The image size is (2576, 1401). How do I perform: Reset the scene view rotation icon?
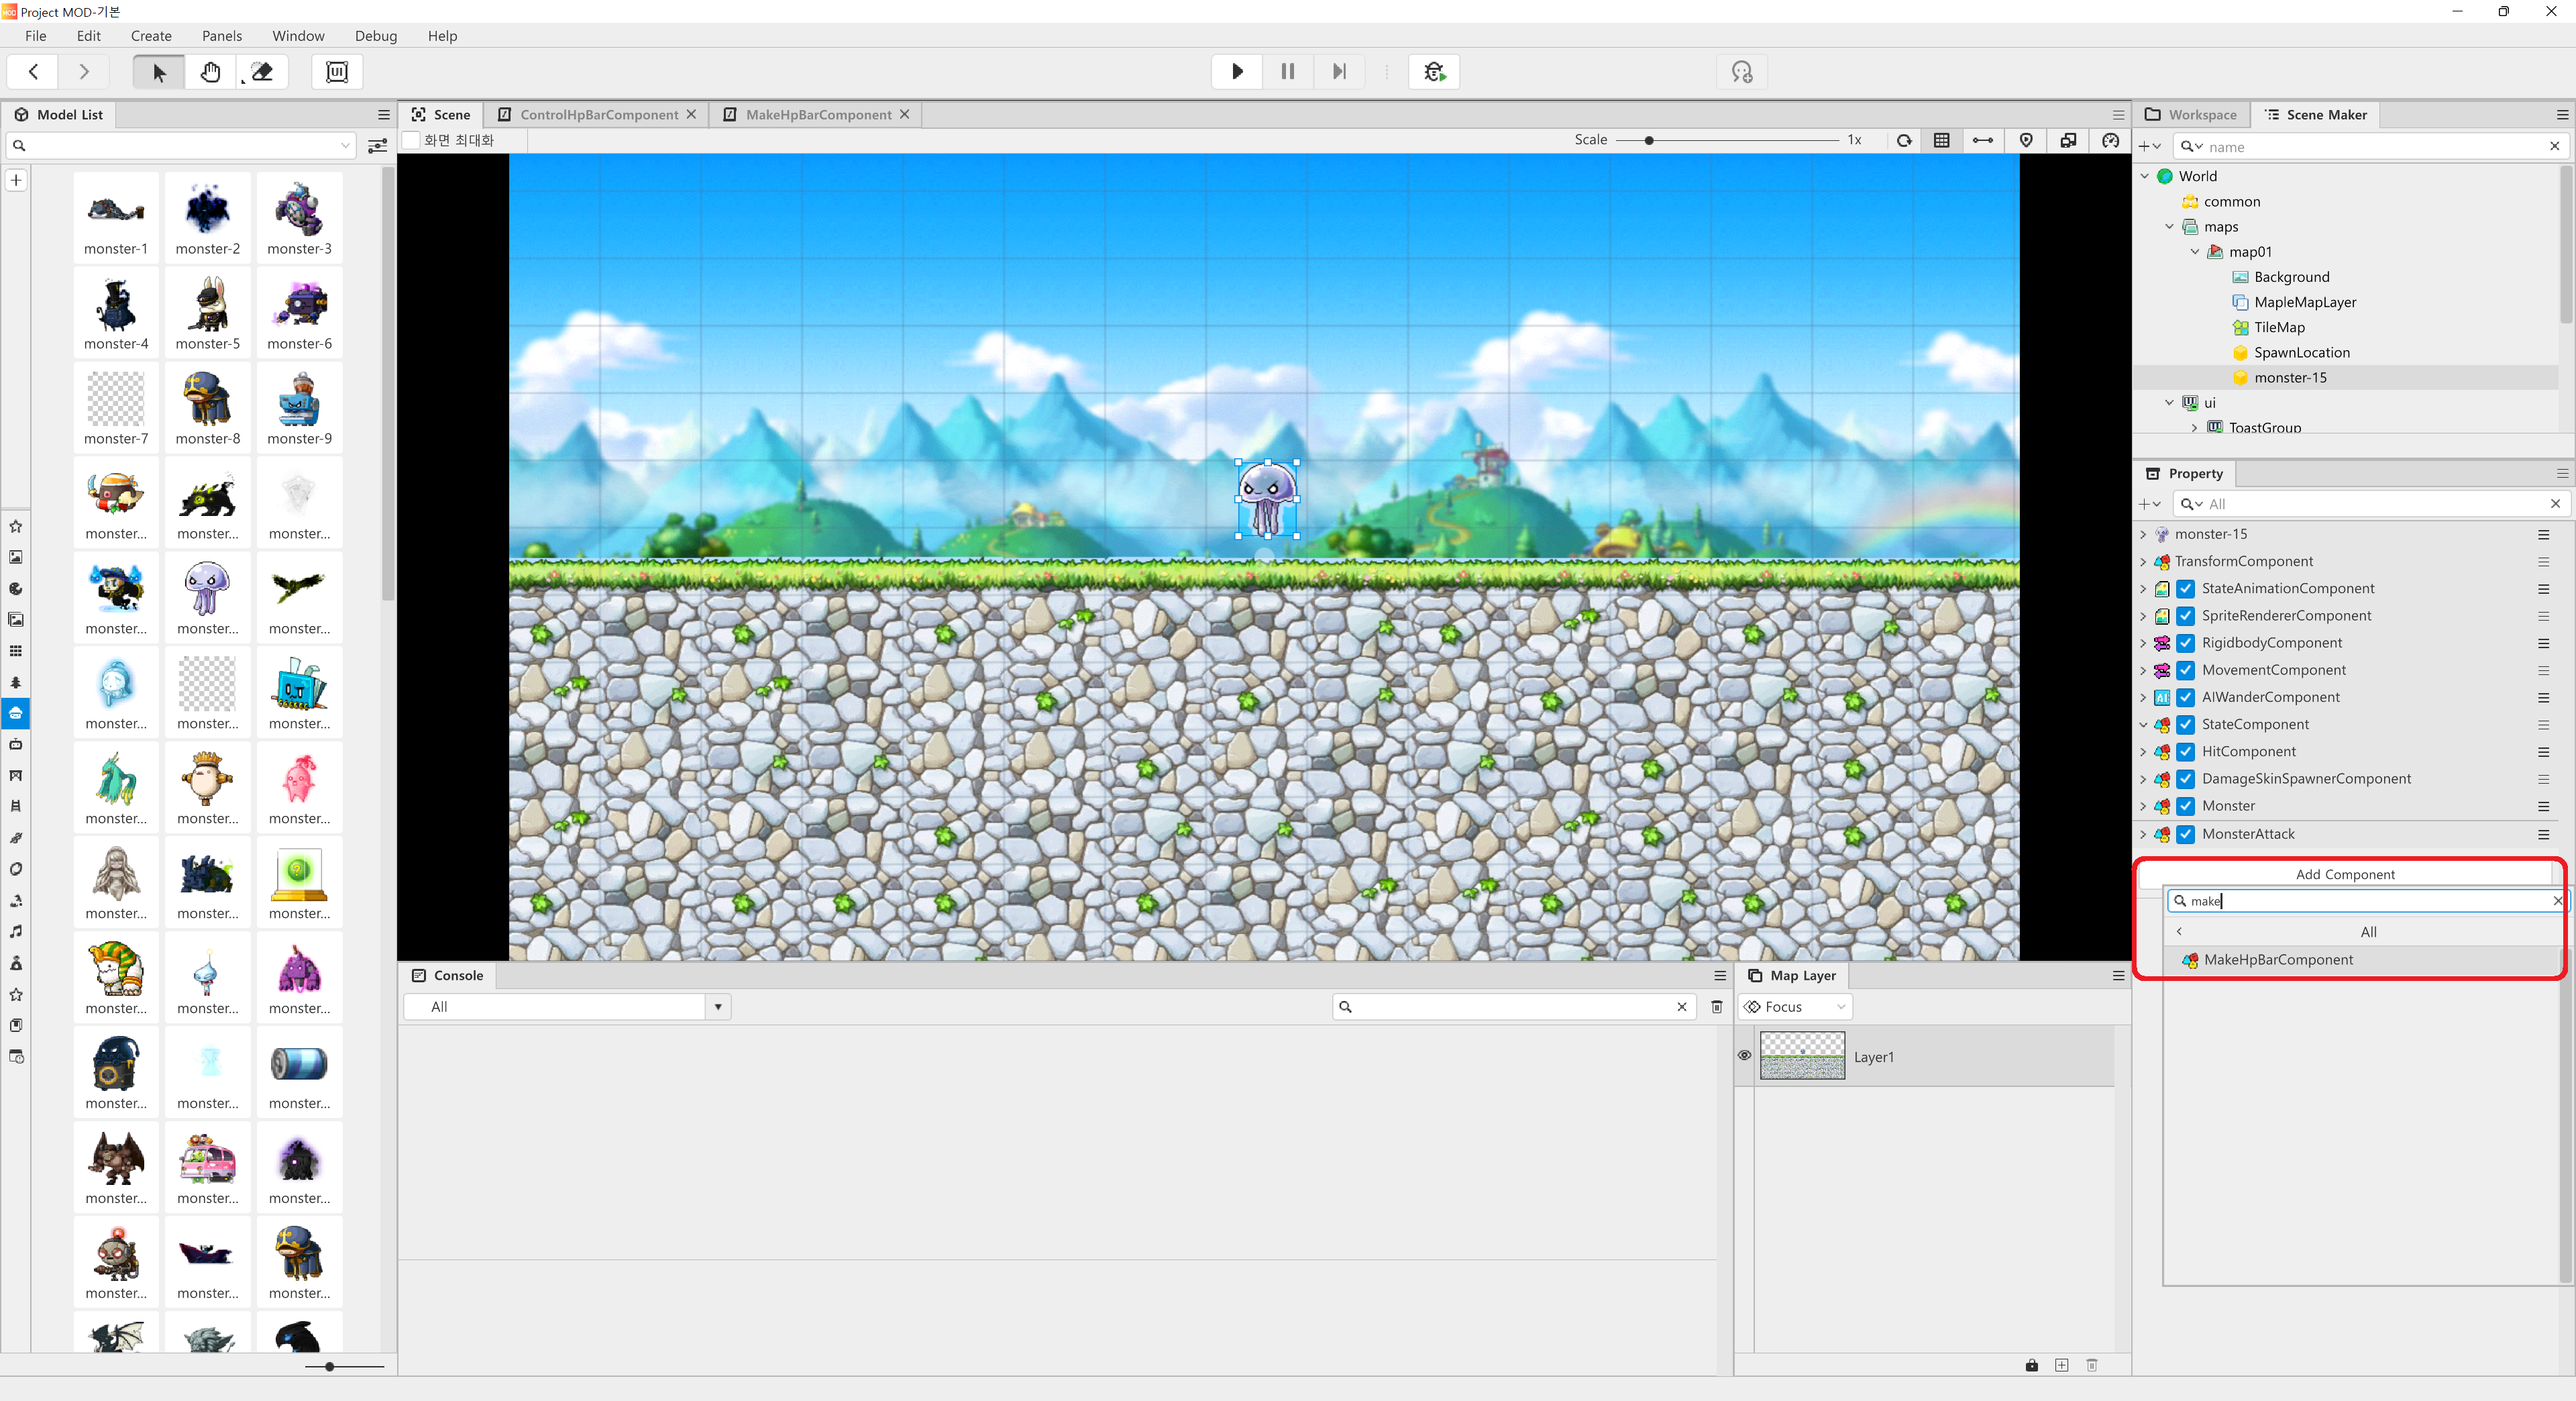coord(1904,140)
